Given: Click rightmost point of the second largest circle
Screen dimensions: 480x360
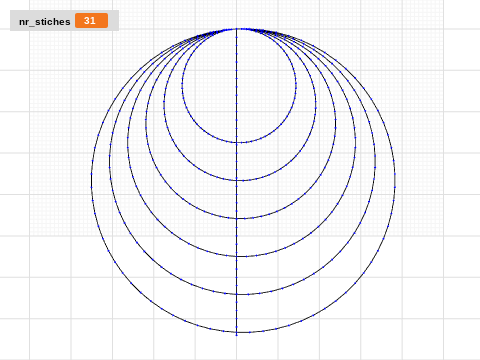Looking at the screenshot, I should [x=376, y=162].
